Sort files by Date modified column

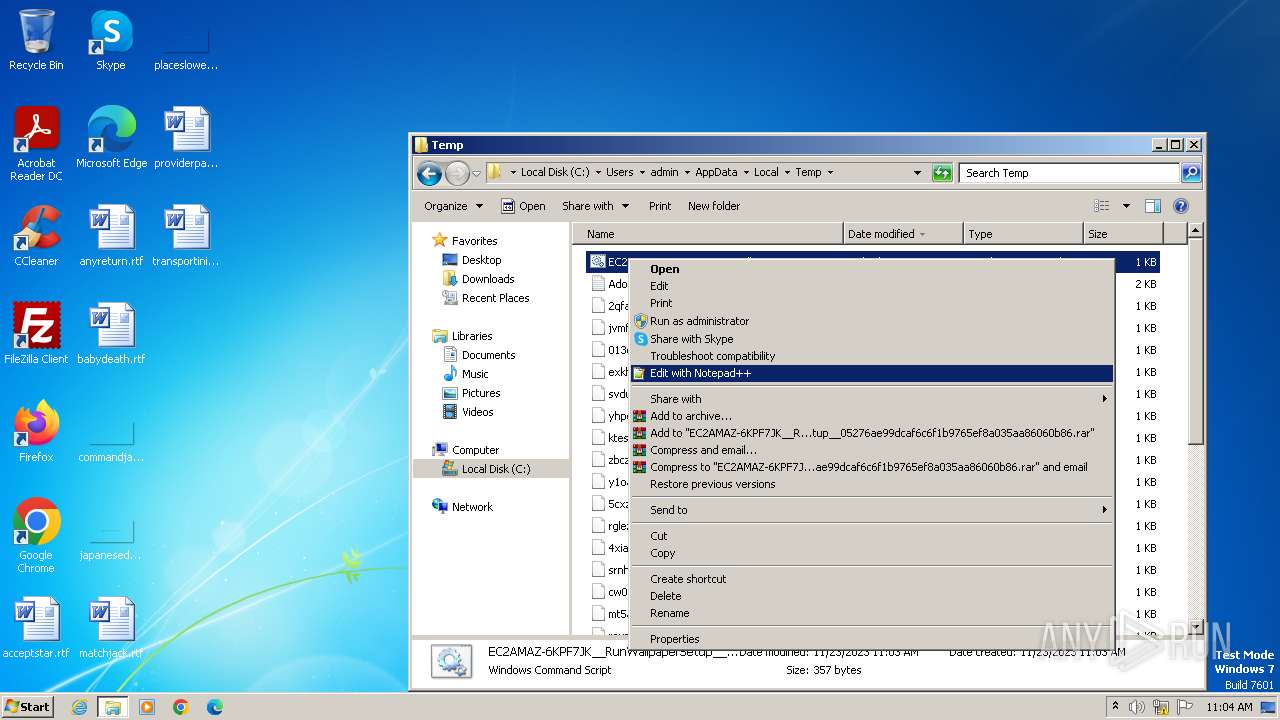(x=904, y=234)
